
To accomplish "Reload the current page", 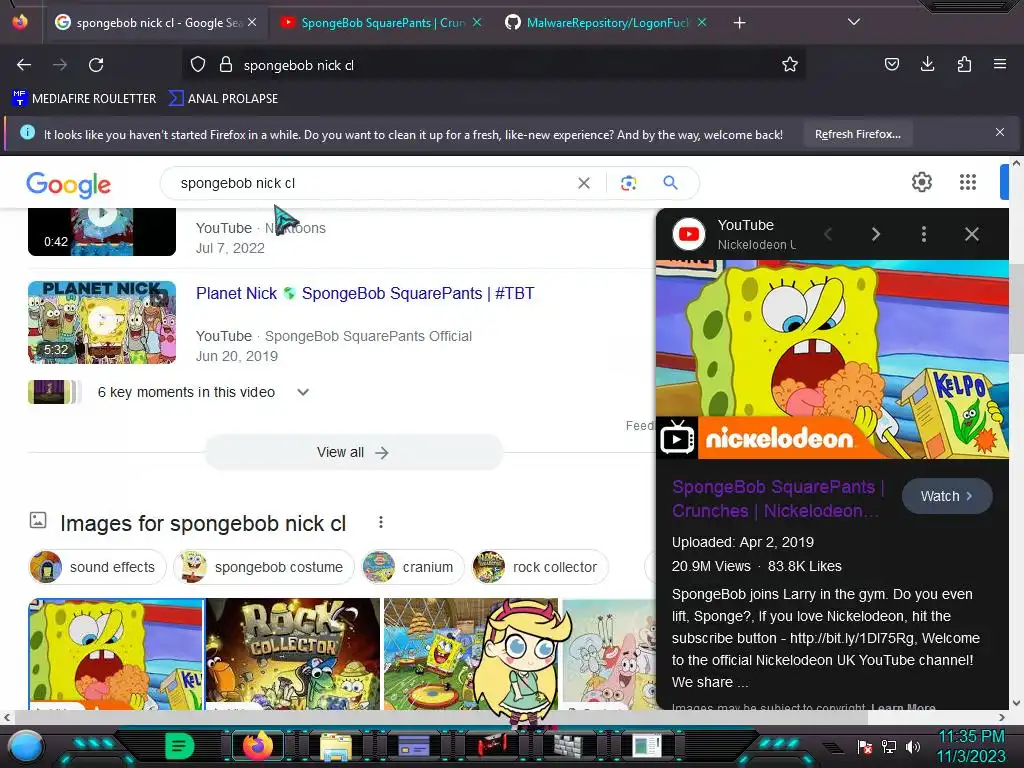I will [x=96, y=65].
